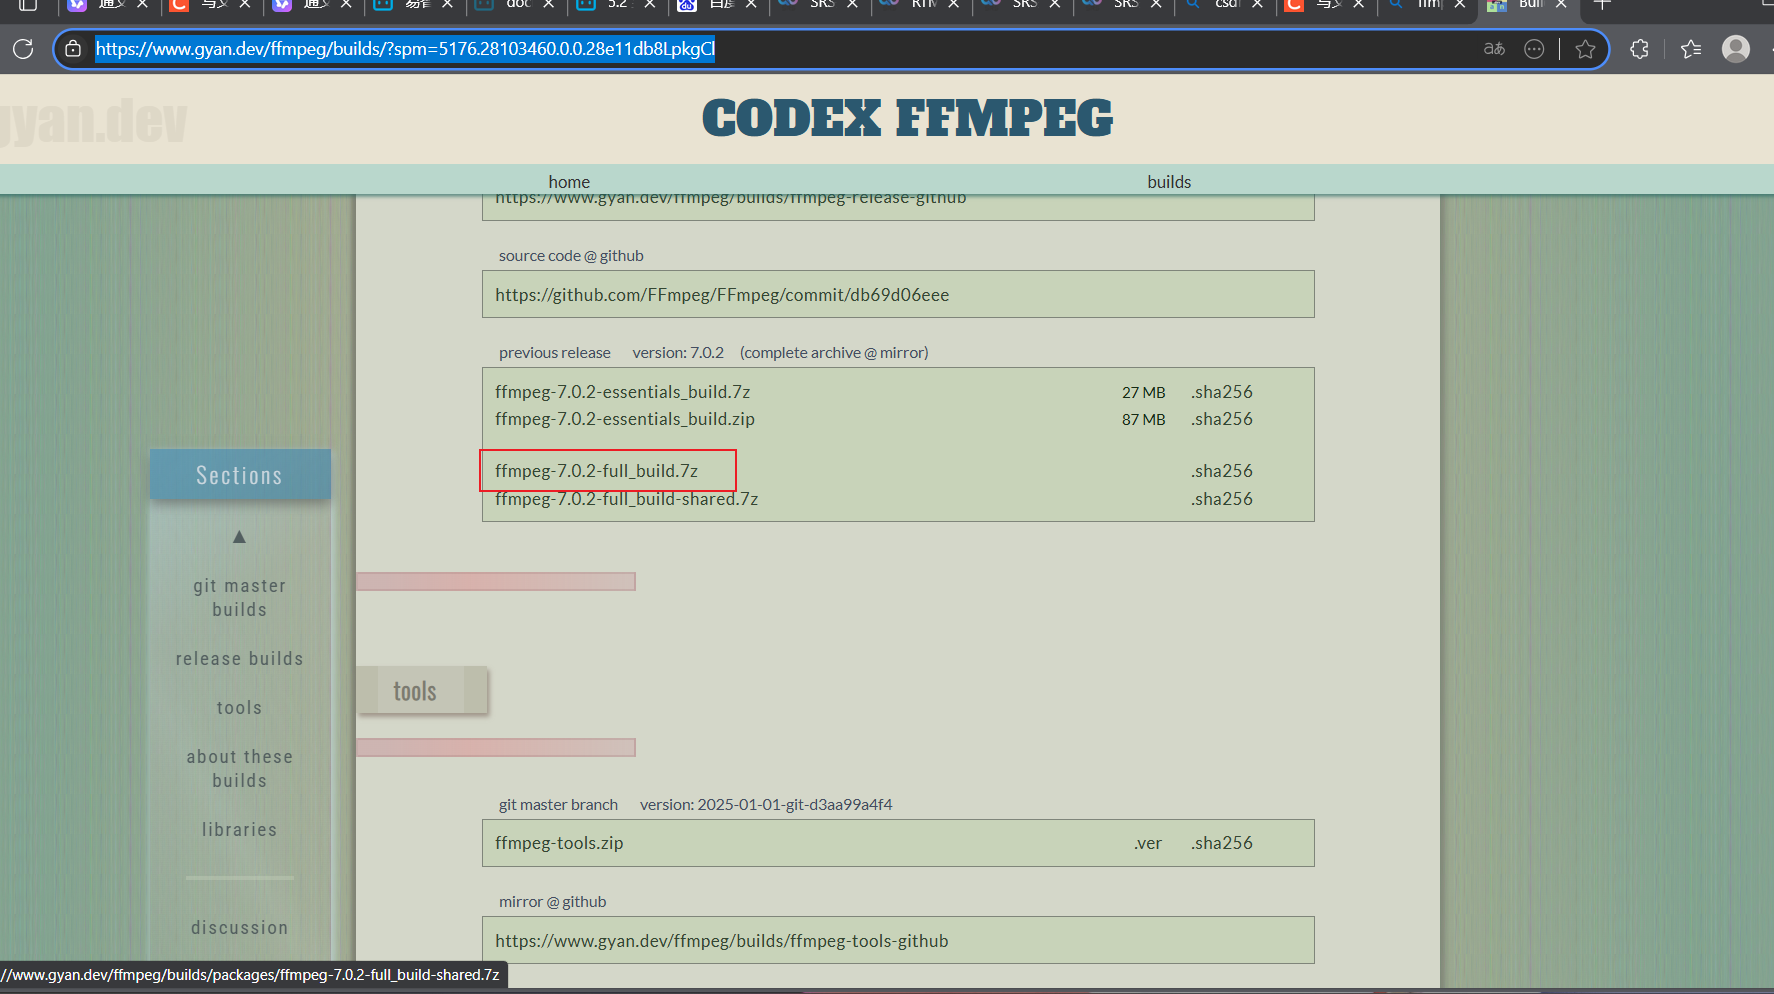Open the browser extensions puzzle icon
Image resolution: width=1774 pixels, height=994 pixels.
[1639, 49]
